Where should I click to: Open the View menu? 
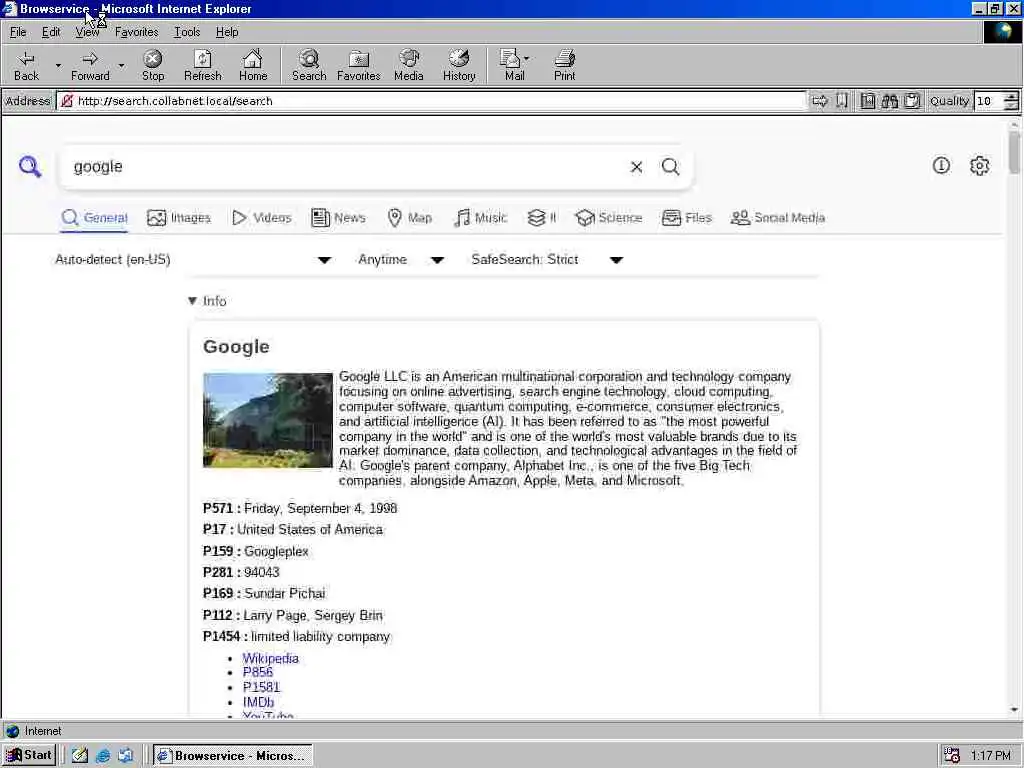[x=87, y=32]
